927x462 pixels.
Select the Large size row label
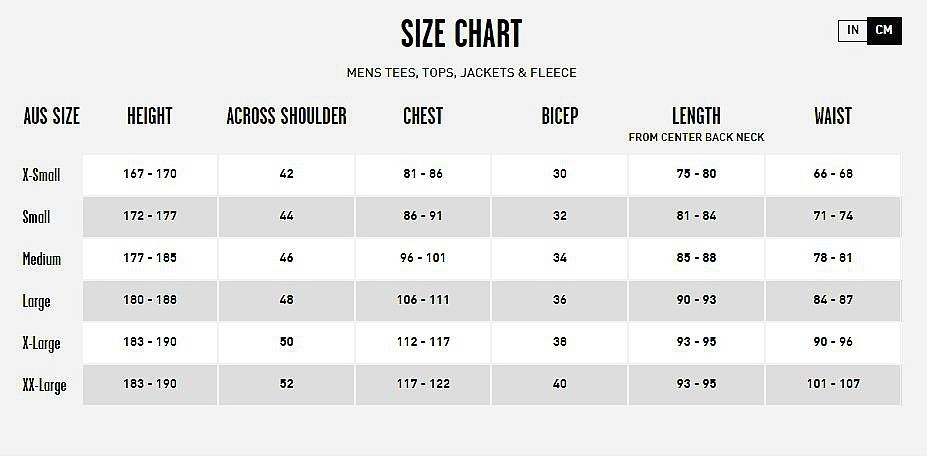tap(36, 301)
